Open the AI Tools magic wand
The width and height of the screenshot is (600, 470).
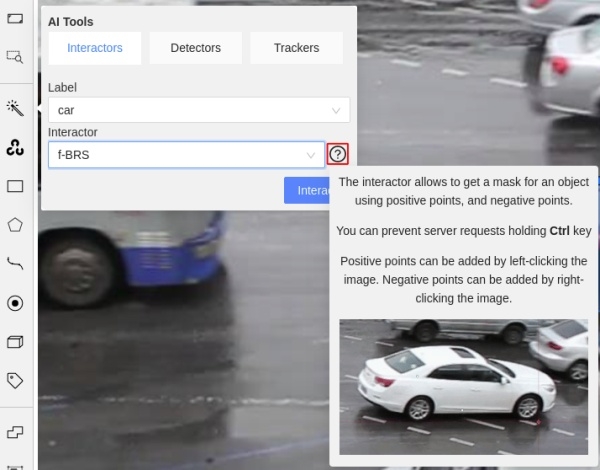coord(15,108)
